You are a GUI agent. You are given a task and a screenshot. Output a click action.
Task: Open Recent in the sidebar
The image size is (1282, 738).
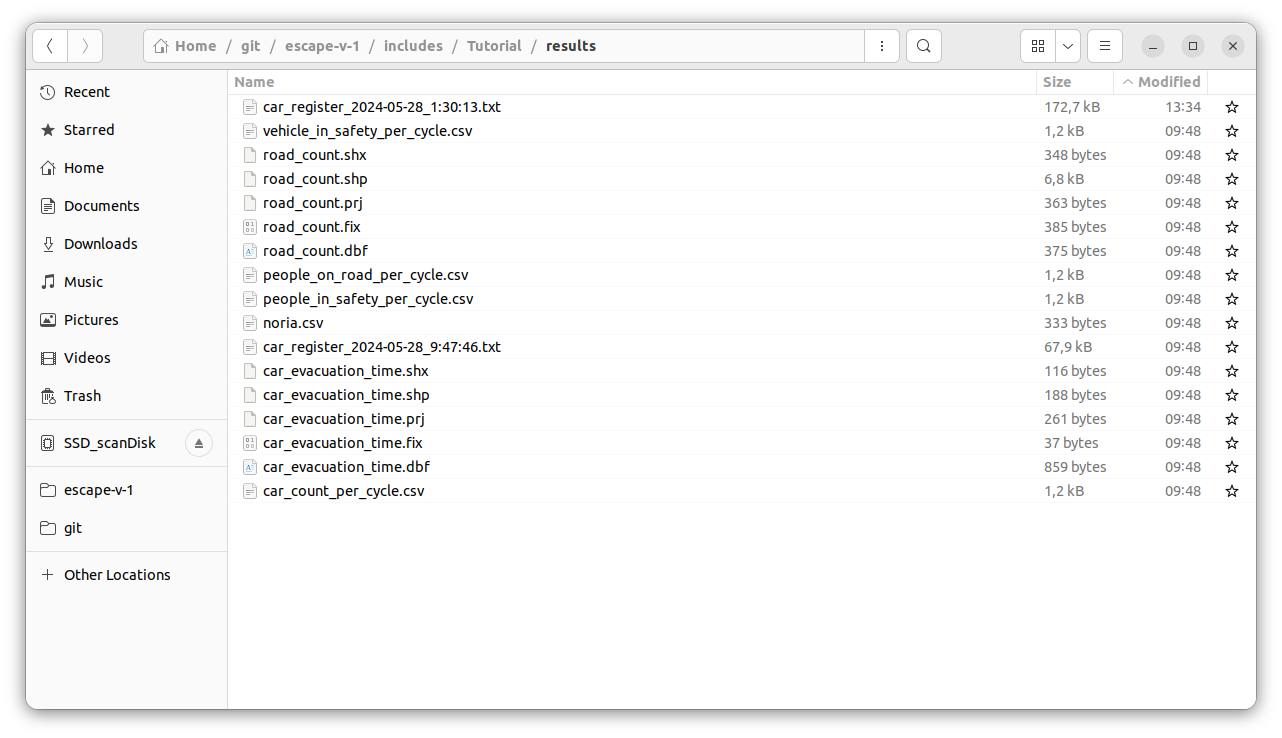click(86, 92)
